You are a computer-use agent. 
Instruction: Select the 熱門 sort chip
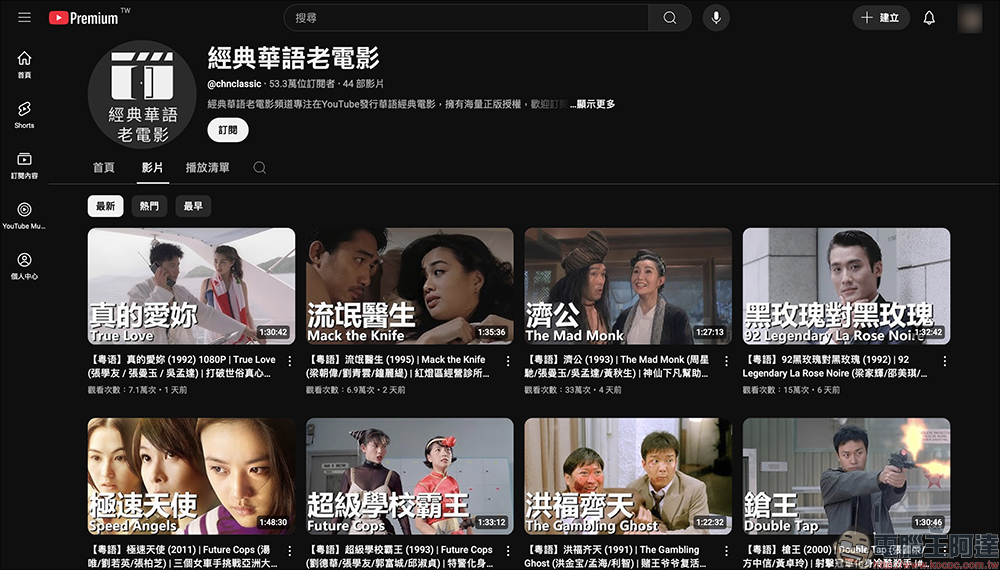pos(149,206)
